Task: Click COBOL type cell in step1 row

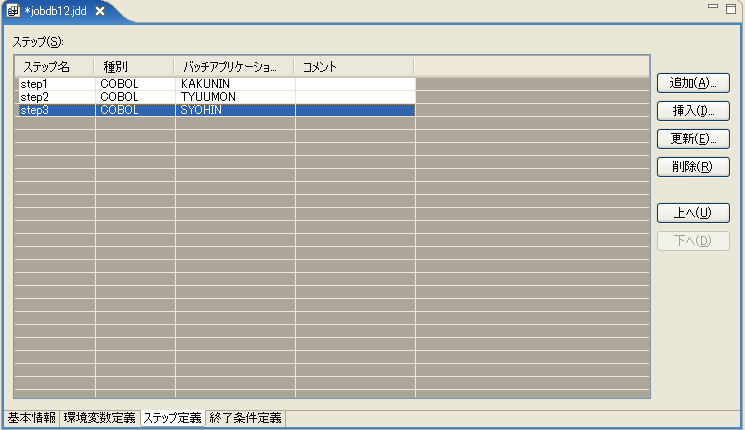Action: (135, 84)
